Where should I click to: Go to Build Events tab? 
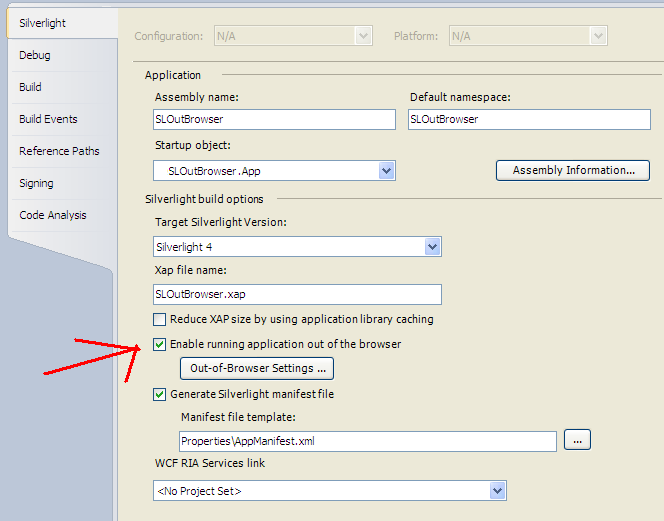pyautogui.click(x=48, y=119)
